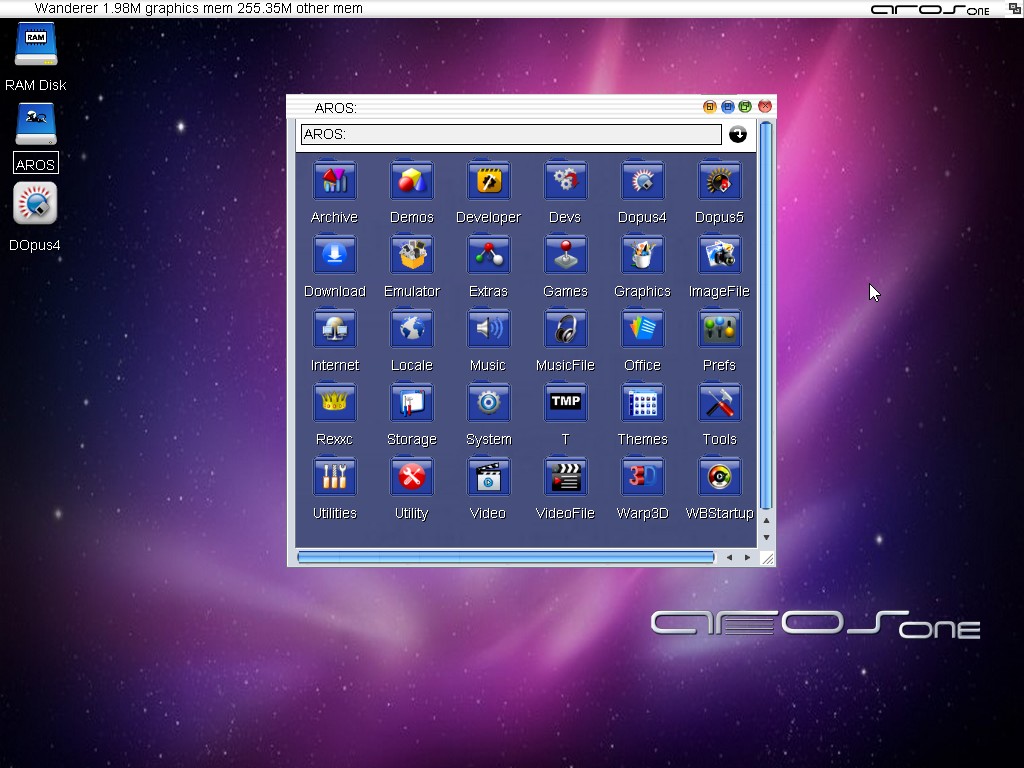The width and height of the screenshot is (1024, 768).
Task: Click the vertical scrollbar down arrow
Action: pyautogui.click(x=767, y=538)
